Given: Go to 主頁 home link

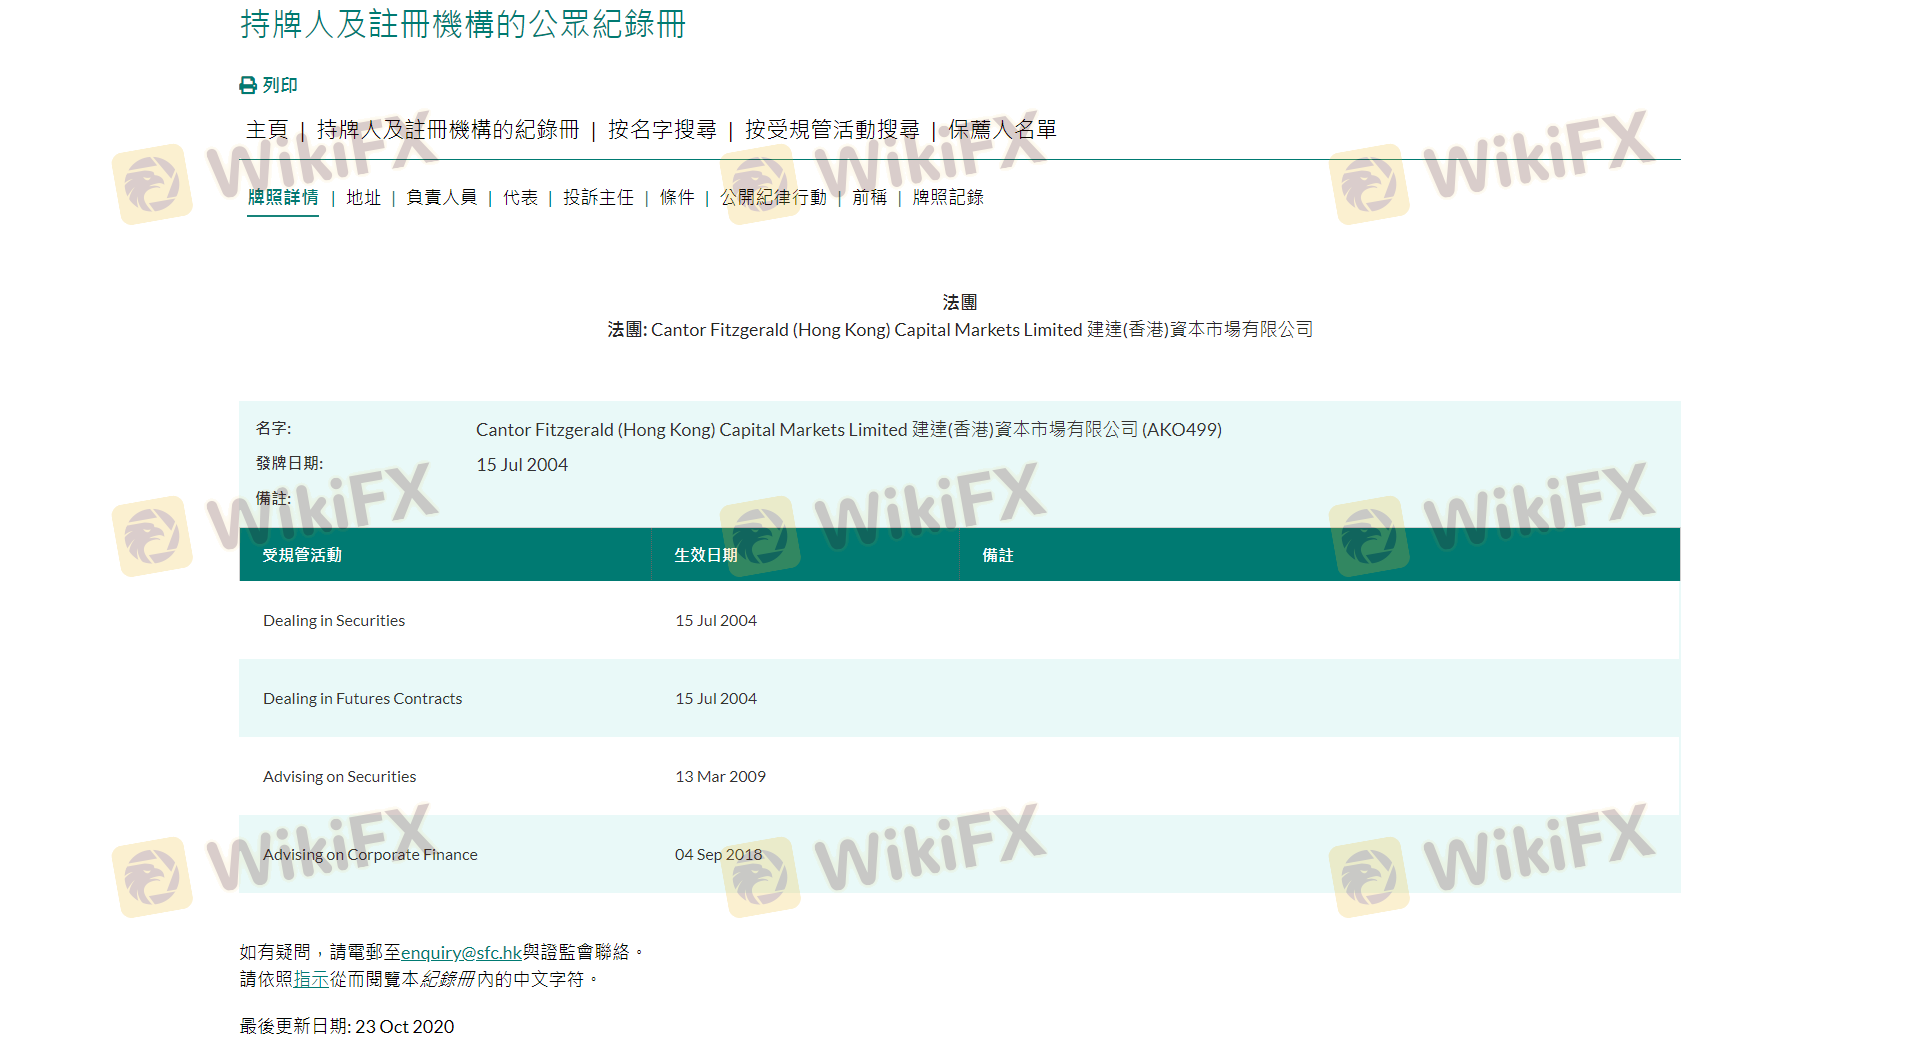Looking at the screenshot, I should coord(267,130).
